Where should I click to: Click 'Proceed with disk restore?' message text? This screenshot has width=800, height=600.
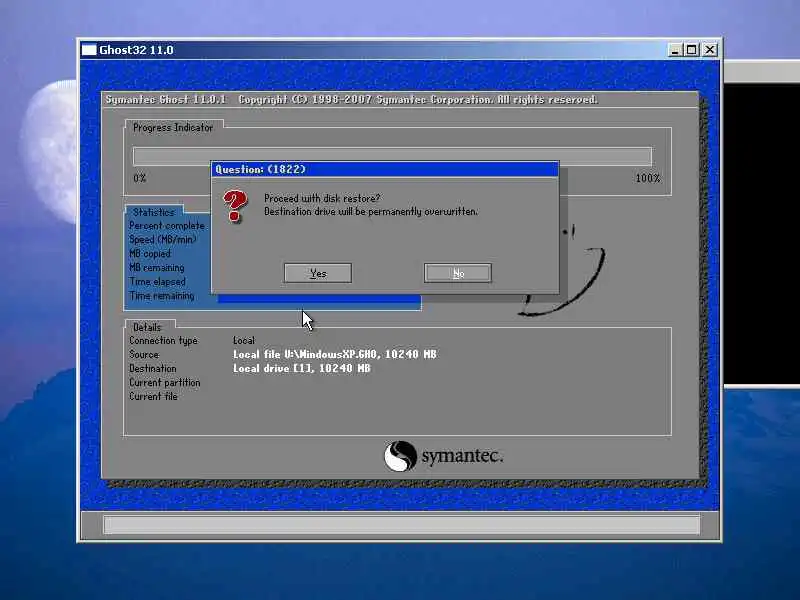(x=322, y=198)
